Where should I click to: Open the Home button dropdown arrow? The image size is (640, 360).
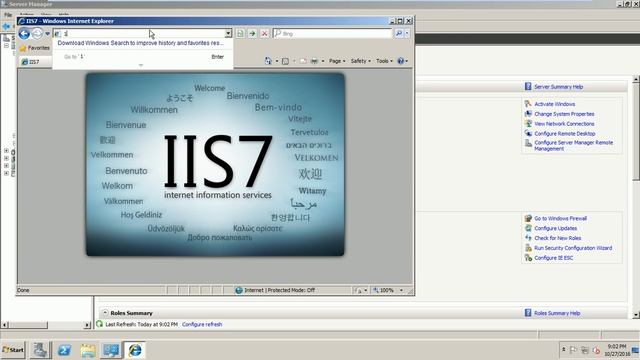(277, 61)
